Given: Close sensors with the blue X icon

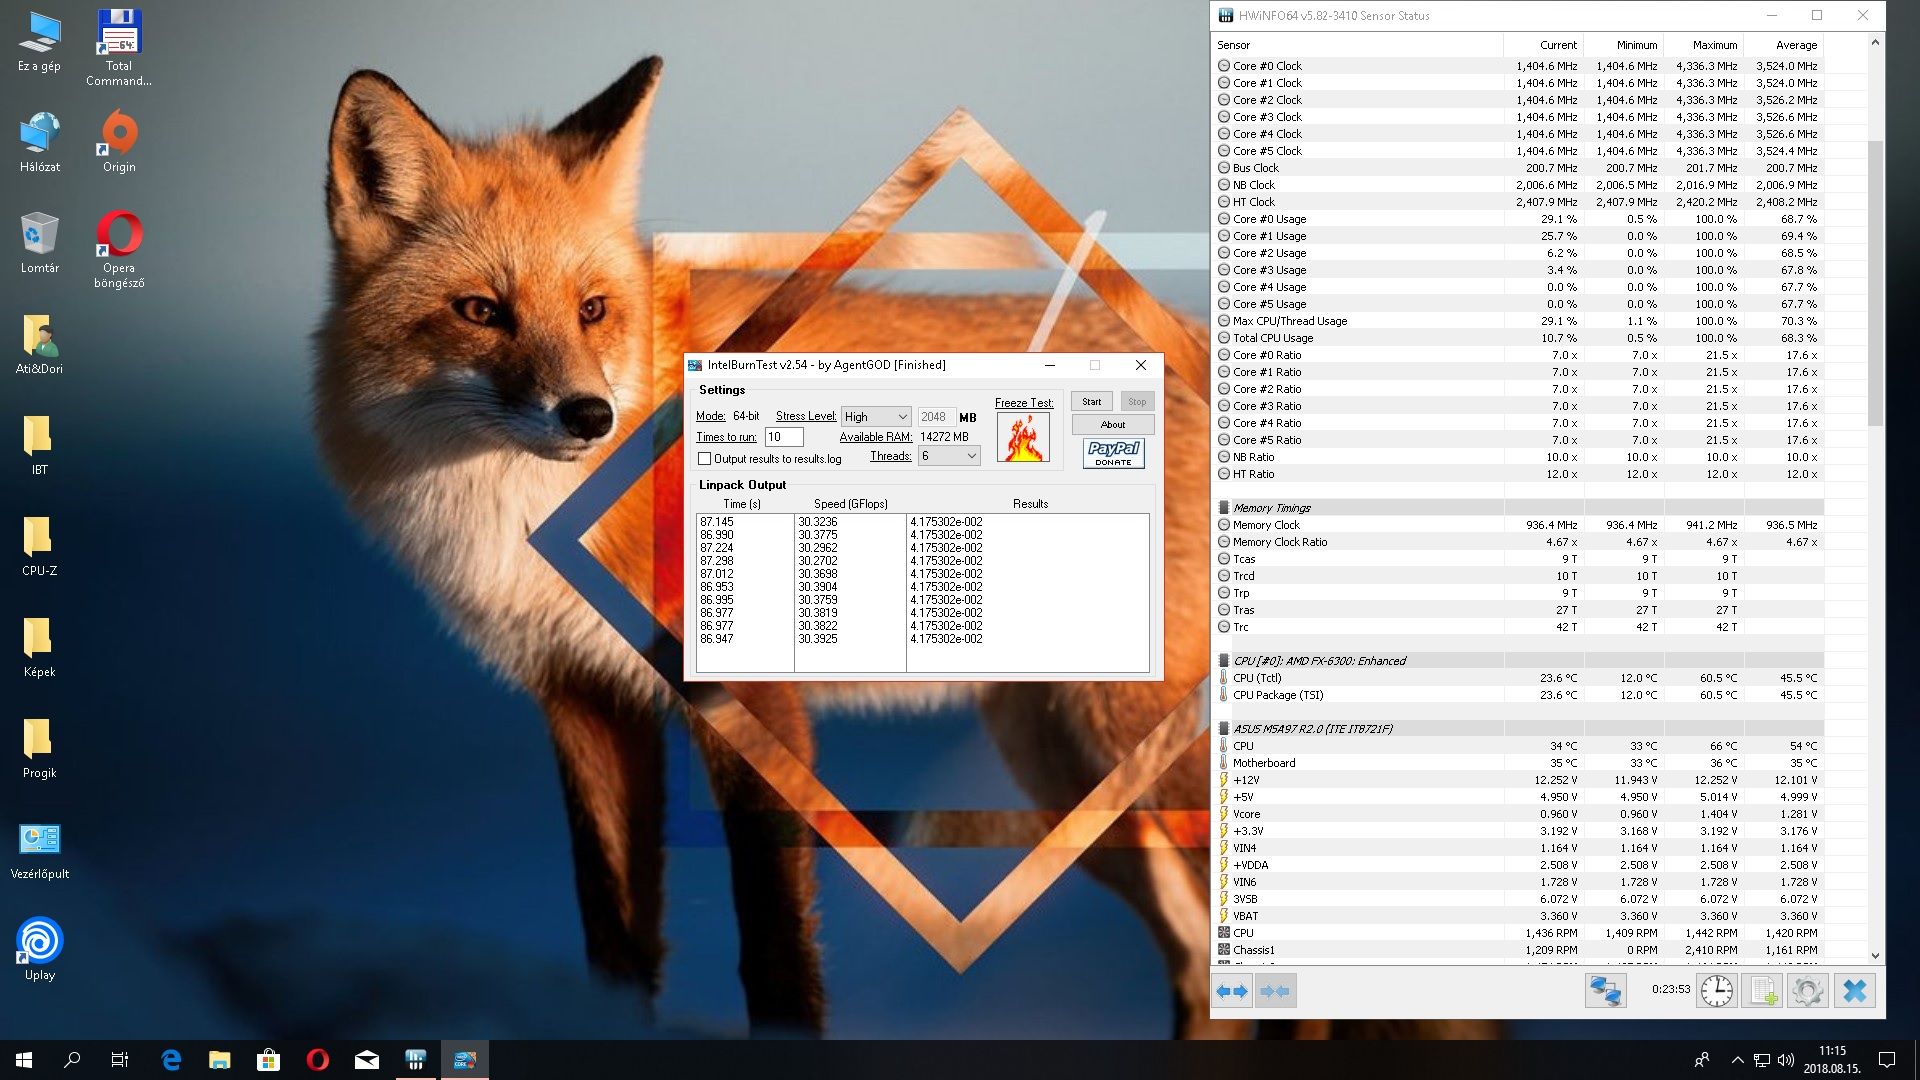Looking at the screenshot, I should coord(1854,991).
